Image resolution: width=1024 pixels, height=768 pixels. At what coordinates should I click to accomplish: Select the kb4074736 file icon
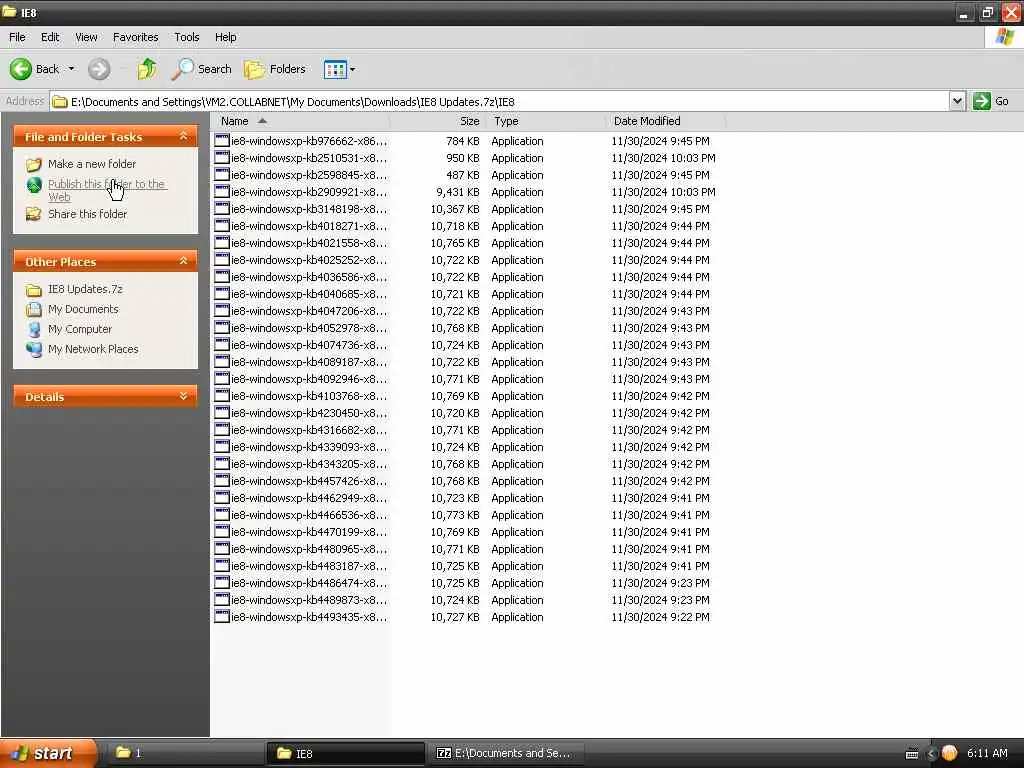222,344
